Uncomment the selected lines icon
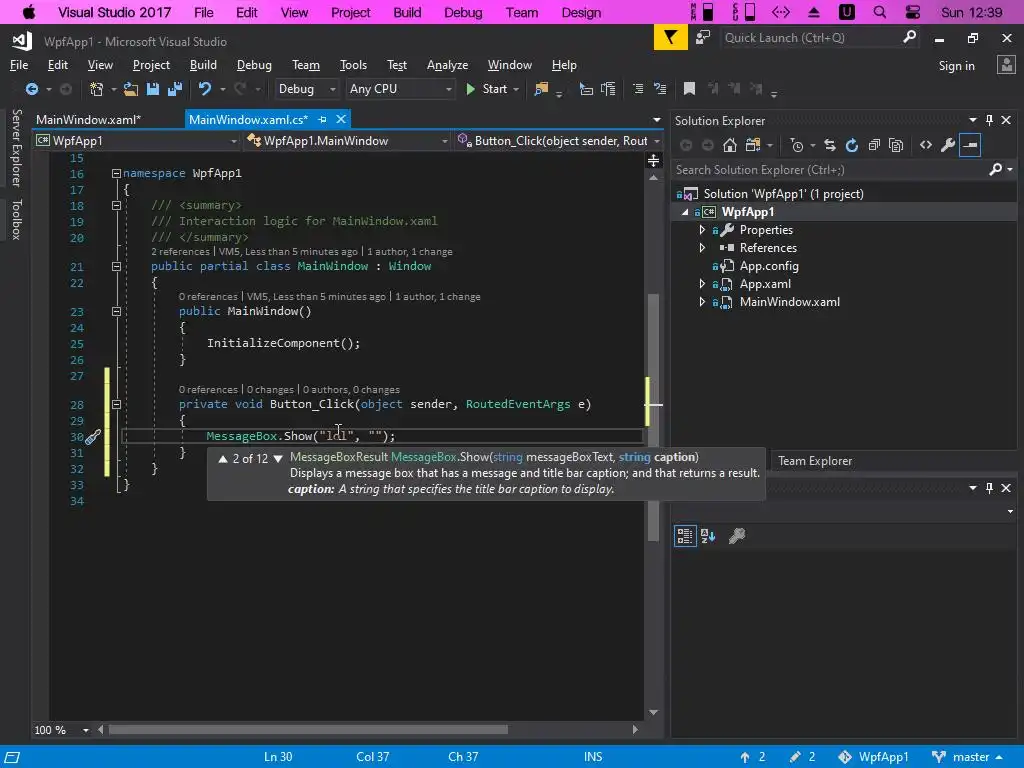The image size is (1024, 768). 660,89
